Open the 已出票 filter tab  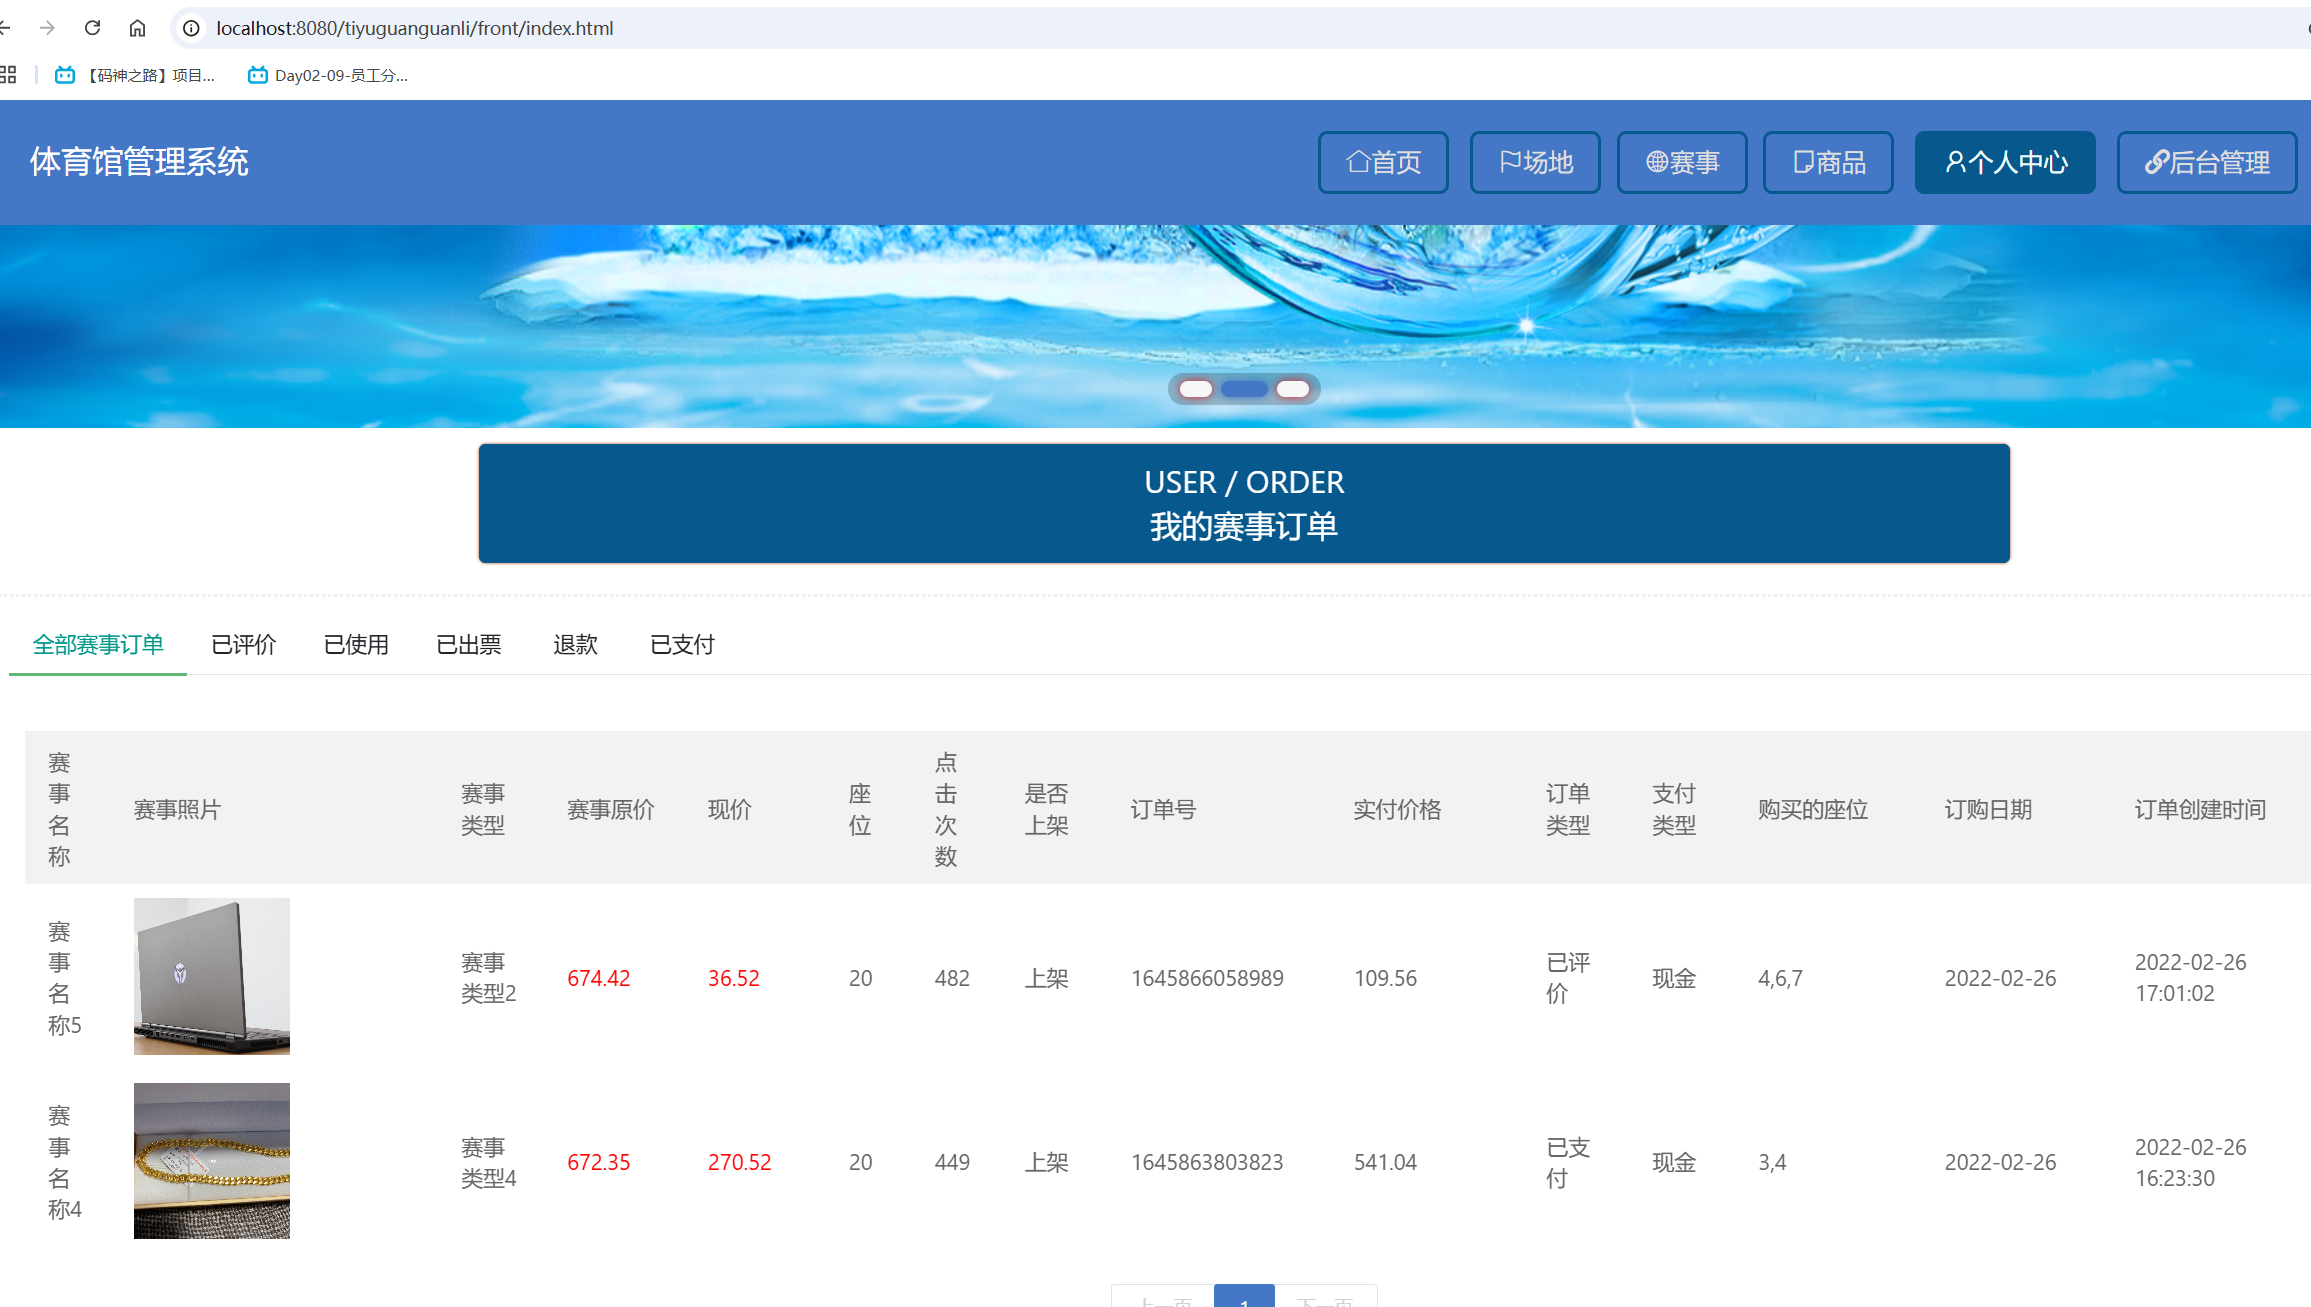pos(468,645)
